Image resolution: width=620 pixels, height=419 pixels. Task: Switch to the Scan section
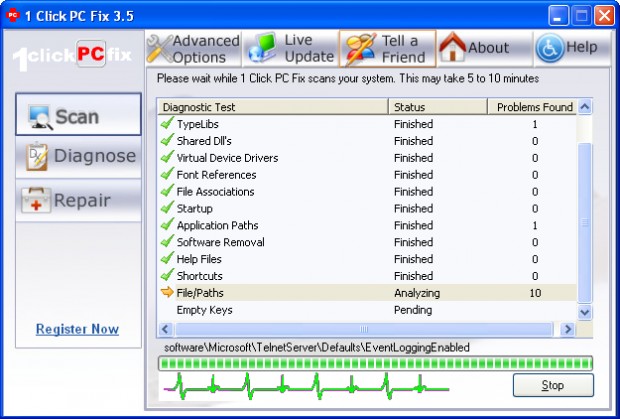pyautogui.click(x=78, y=114)
